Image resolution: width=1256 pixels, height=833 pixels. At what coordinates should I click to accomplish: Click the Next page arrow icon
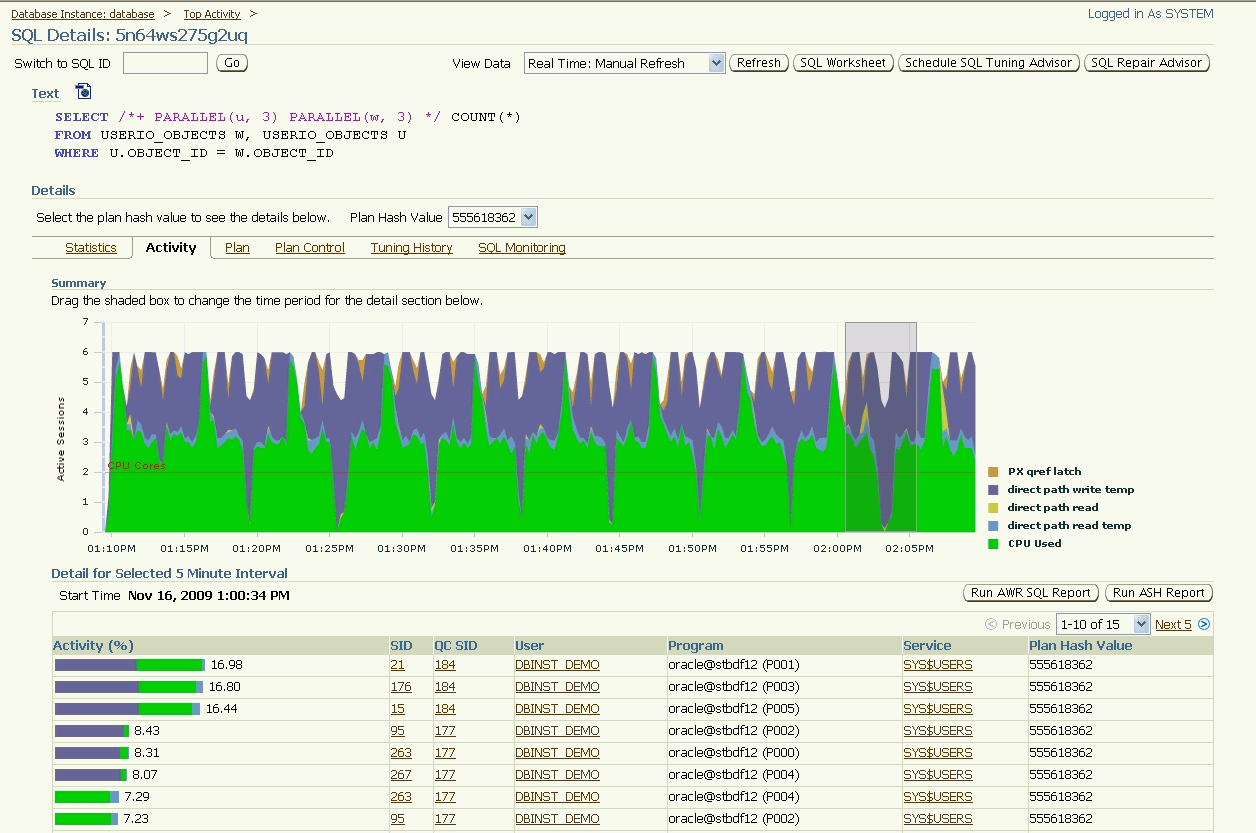pos(1204,624)
